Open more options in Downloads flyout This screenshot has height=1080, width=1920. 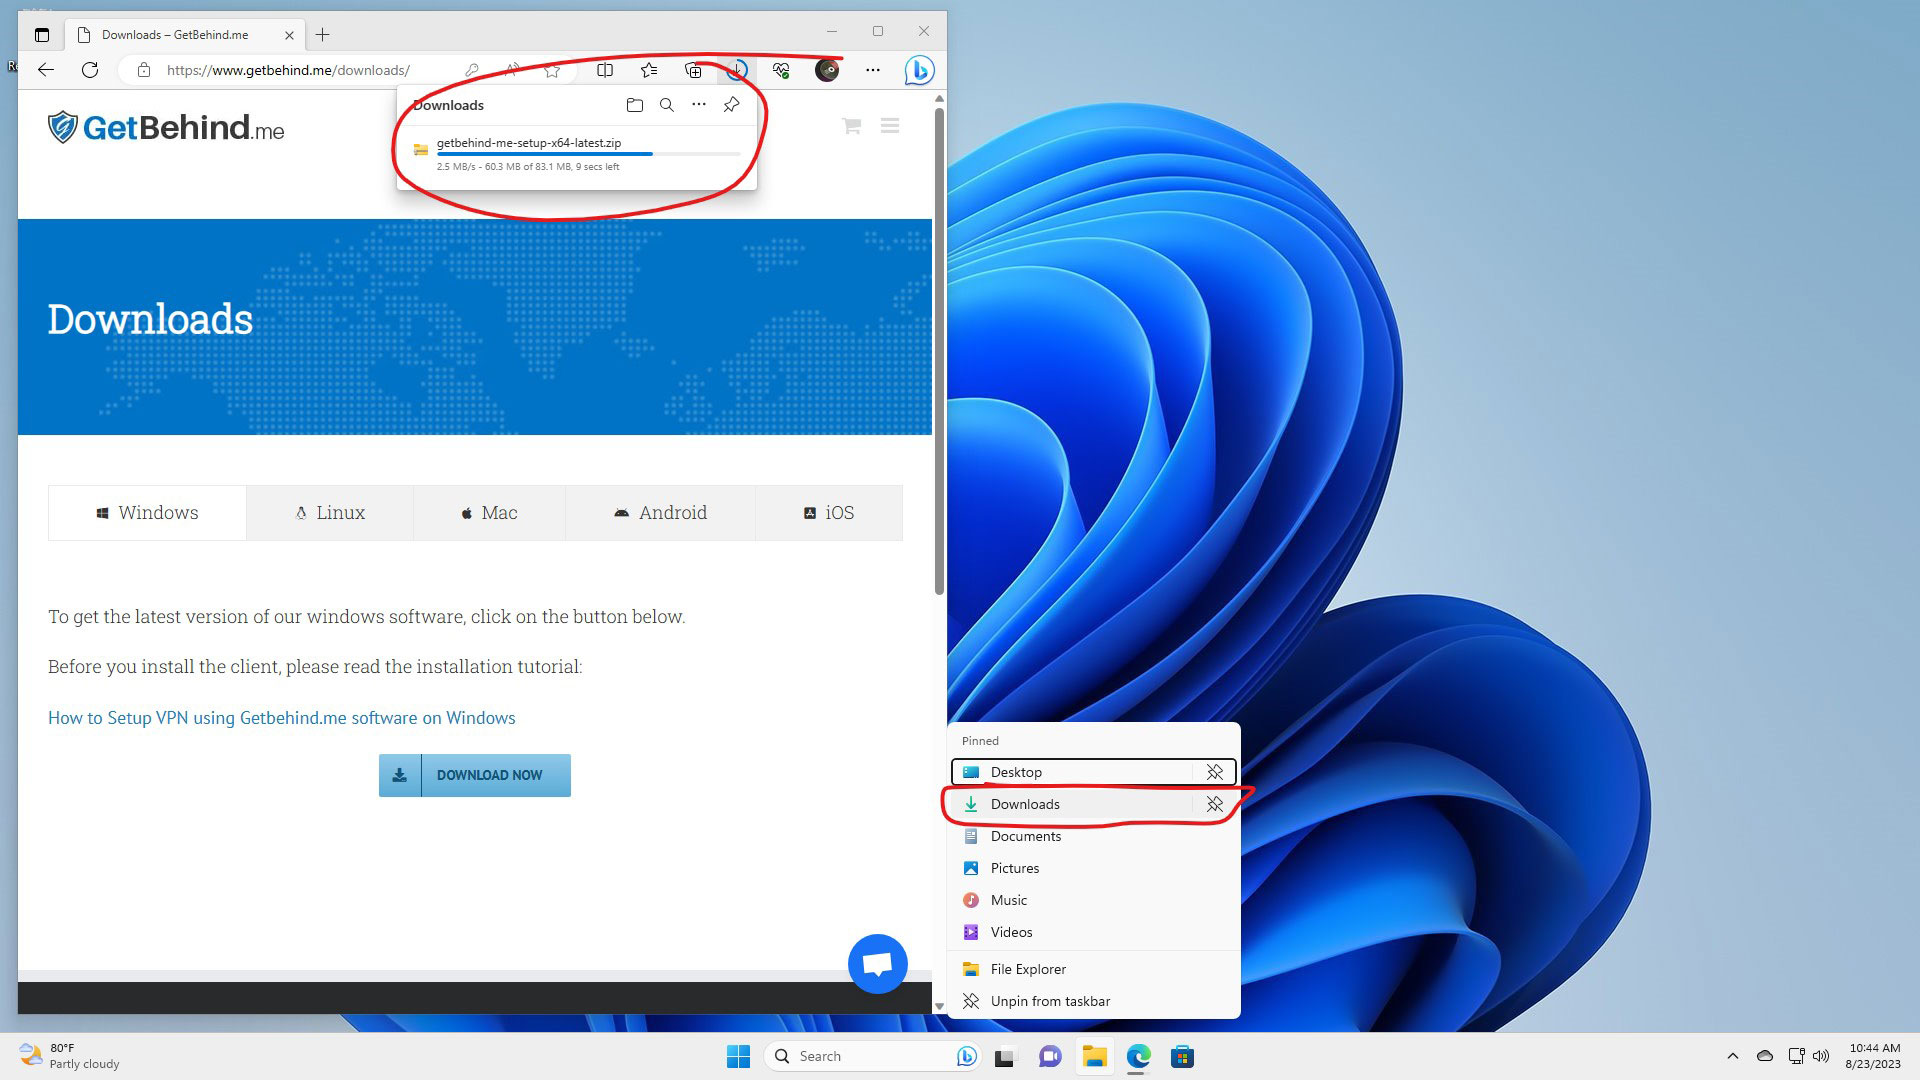tap(699, 105)
